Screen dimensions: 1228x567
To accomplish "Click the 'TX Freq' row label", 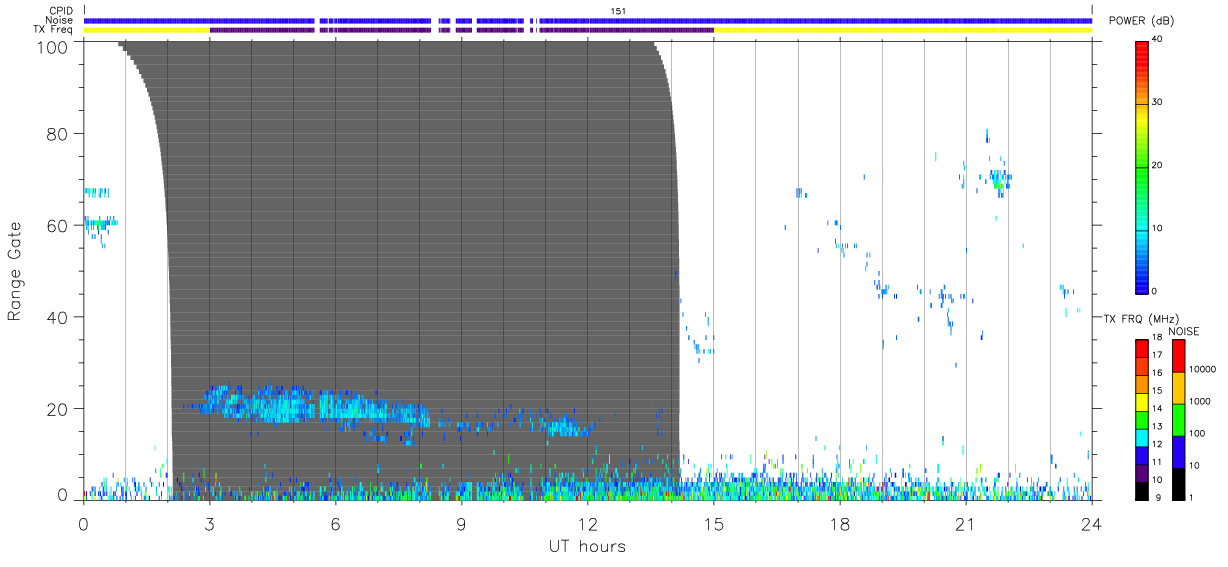I will point(54,30).
